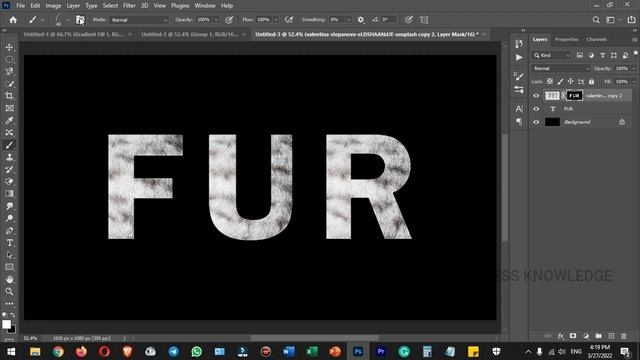
Task: Open the Plugins menu
Action: (x=180, y=6)
